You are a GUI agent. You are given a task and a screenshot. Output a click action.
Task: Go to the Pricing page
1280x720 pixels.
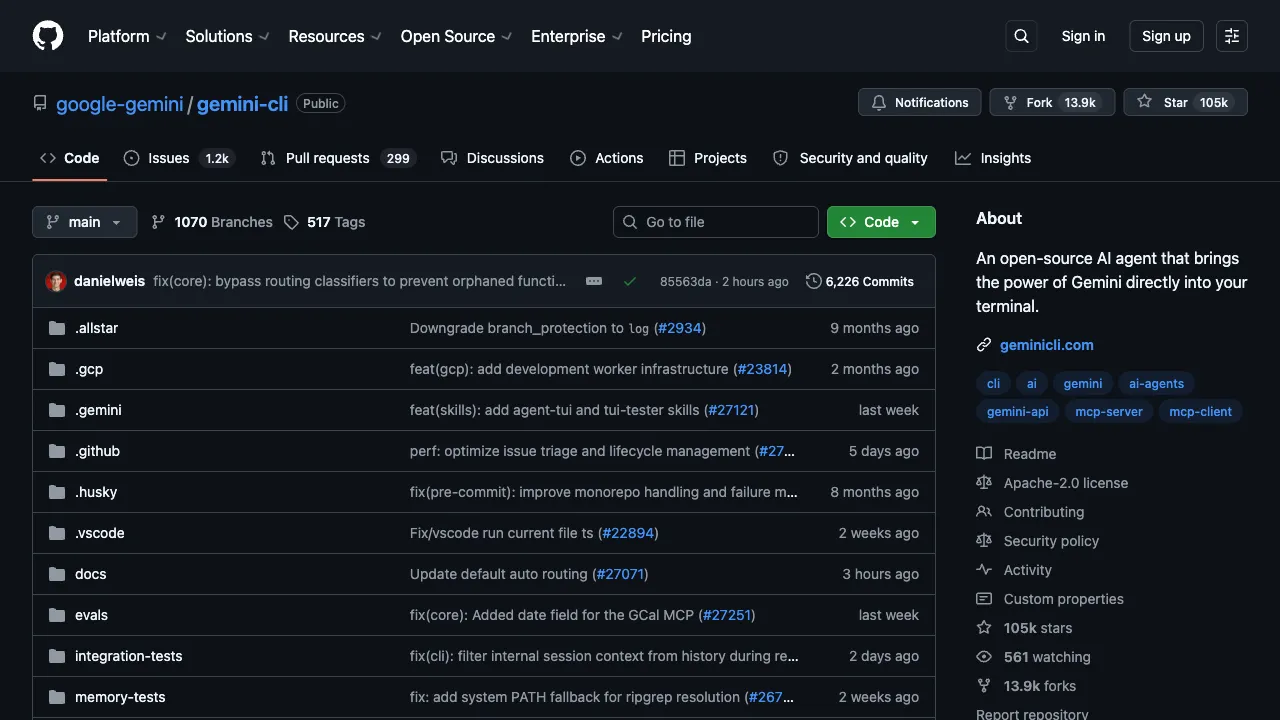point(666,36)
